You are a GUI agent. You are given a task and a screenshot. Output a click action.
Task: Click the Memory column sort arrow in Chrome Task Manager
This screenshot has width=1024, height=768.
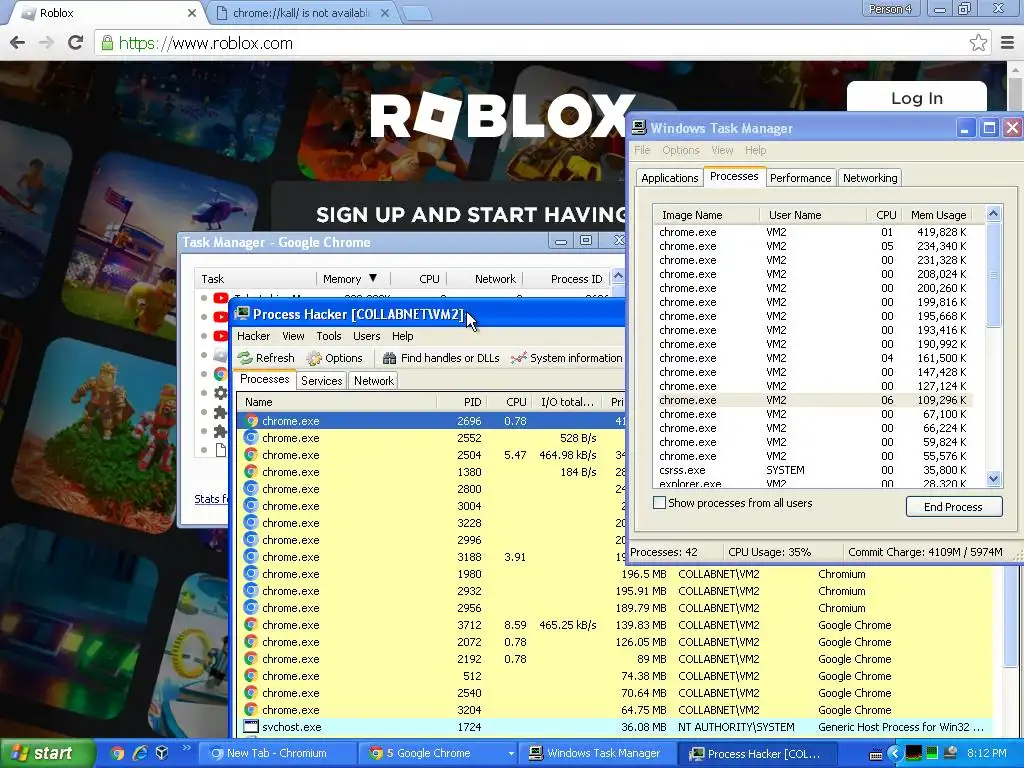[x=373, y=278]
